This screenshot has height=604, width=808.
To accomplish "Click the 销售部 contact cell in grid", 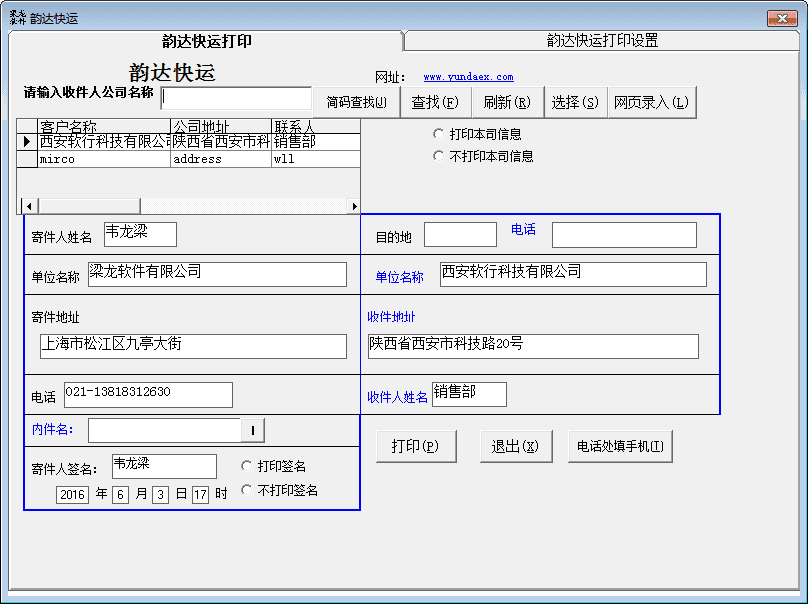I will point(315,142).
